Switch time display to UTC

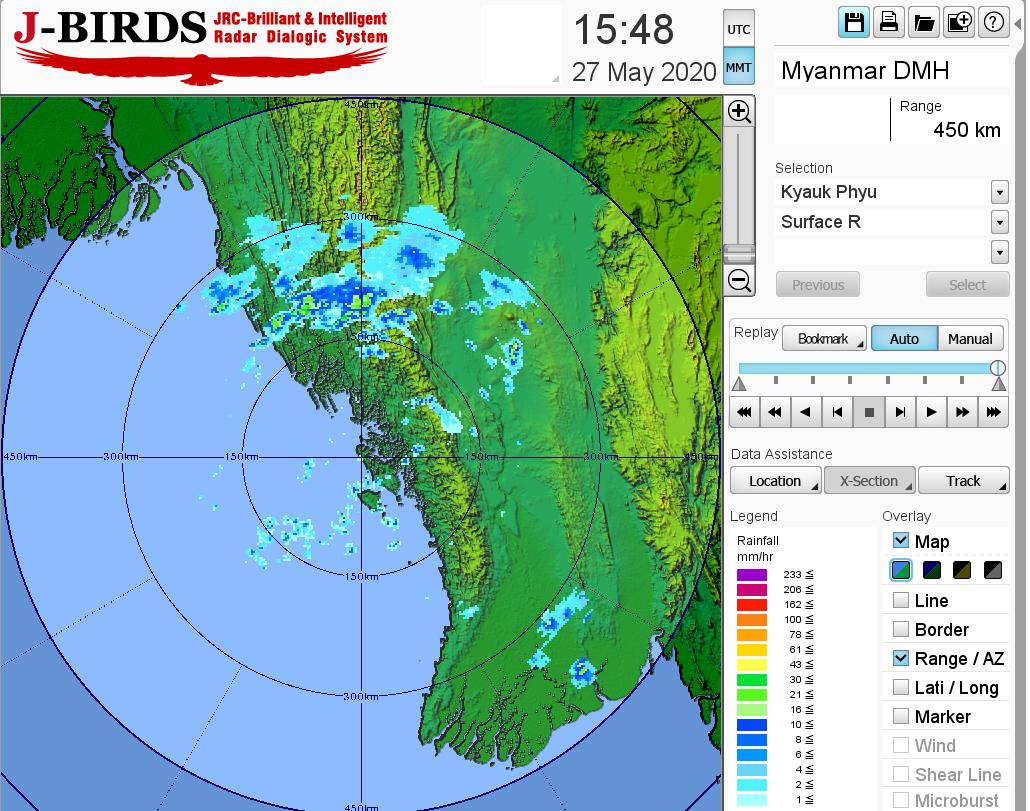click(739, 30)
